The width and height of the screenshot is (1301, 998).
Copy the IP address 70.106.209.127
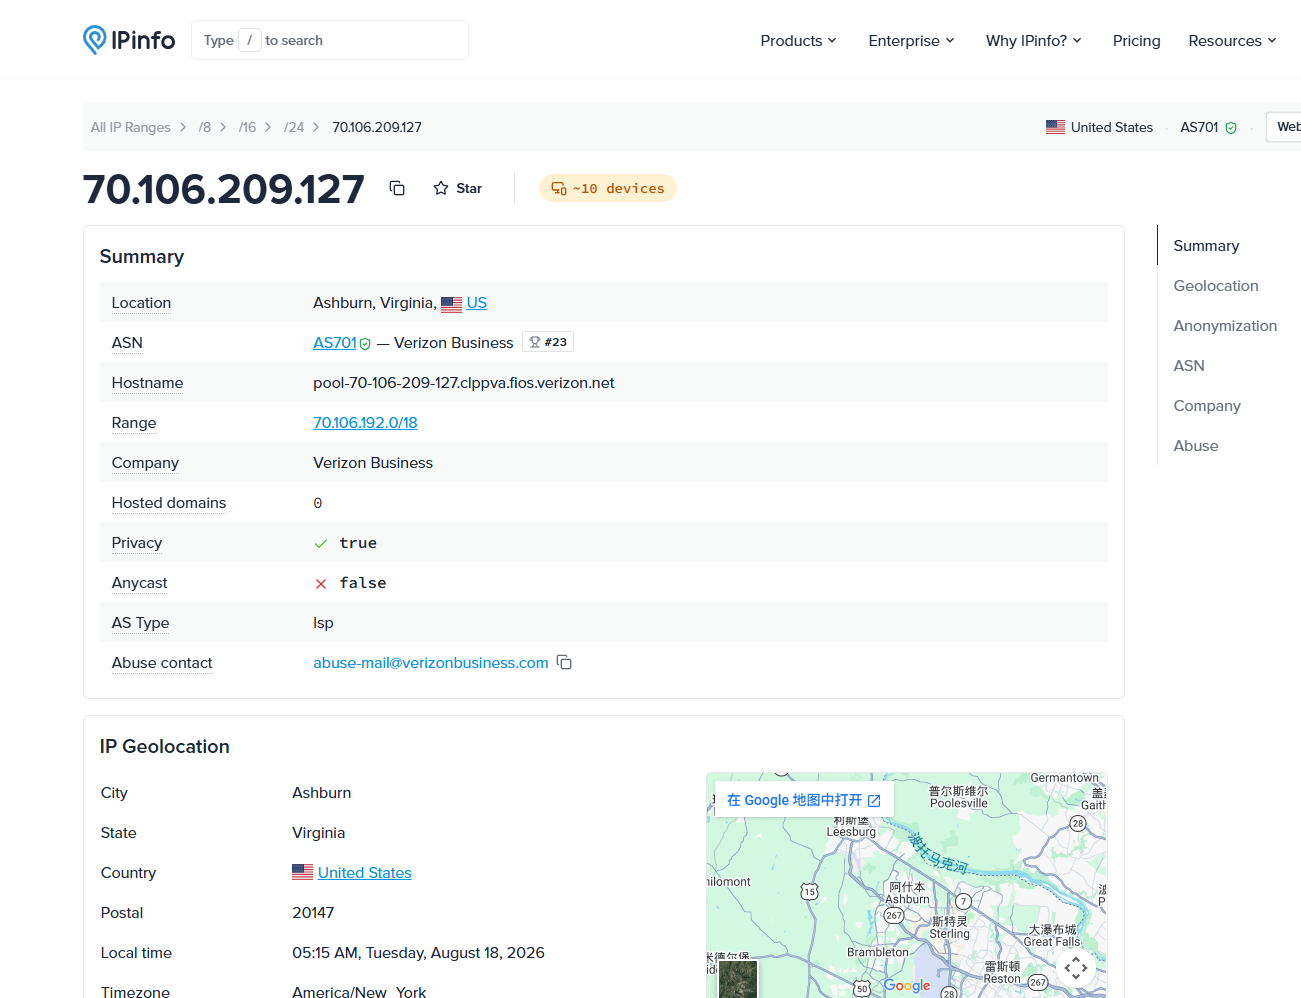[x=397, y=188]
